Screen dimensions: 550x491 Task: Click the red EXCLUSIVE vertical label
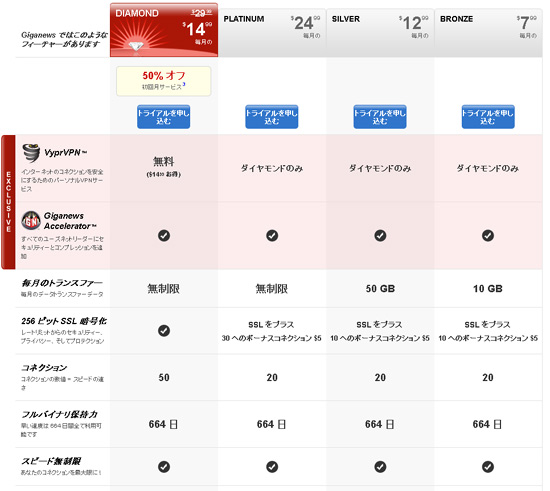tap(8, 202)
